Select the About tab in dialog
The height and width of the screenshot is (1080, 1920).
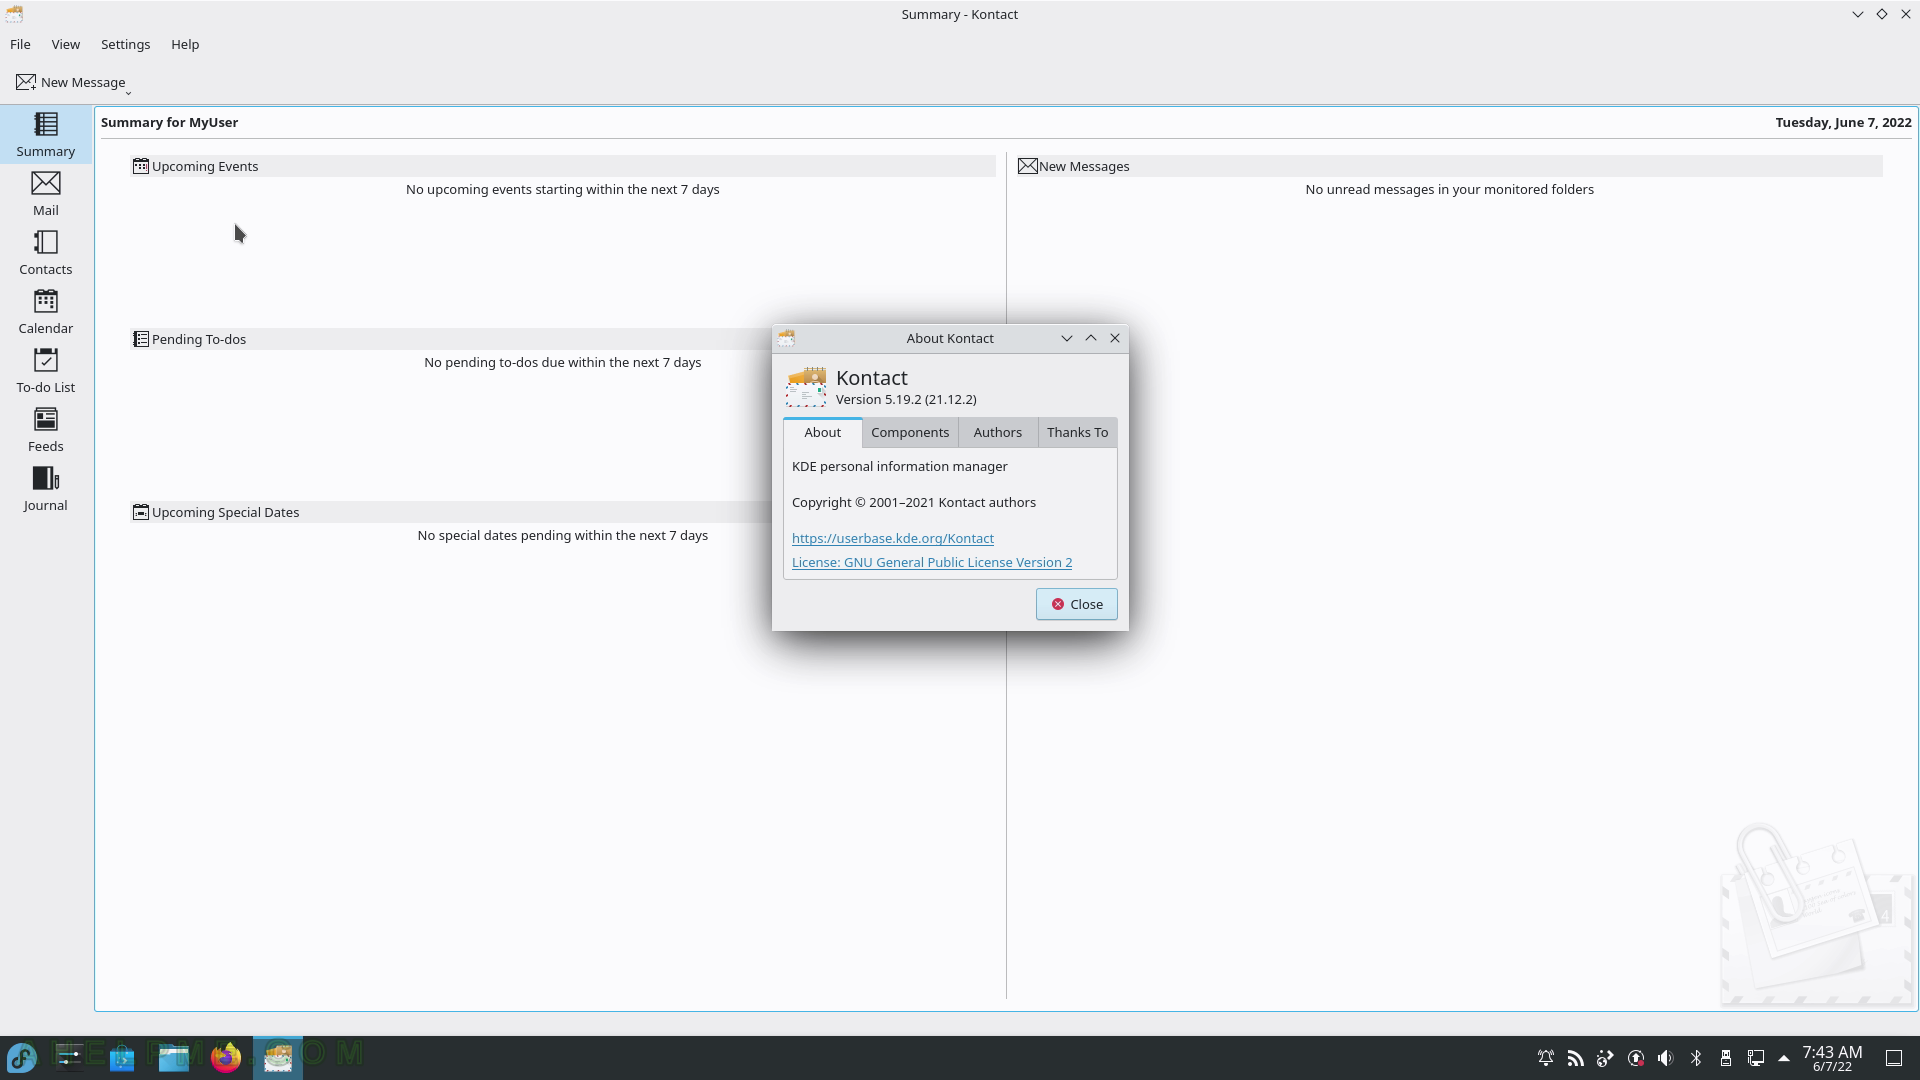[x=822, y=432]
